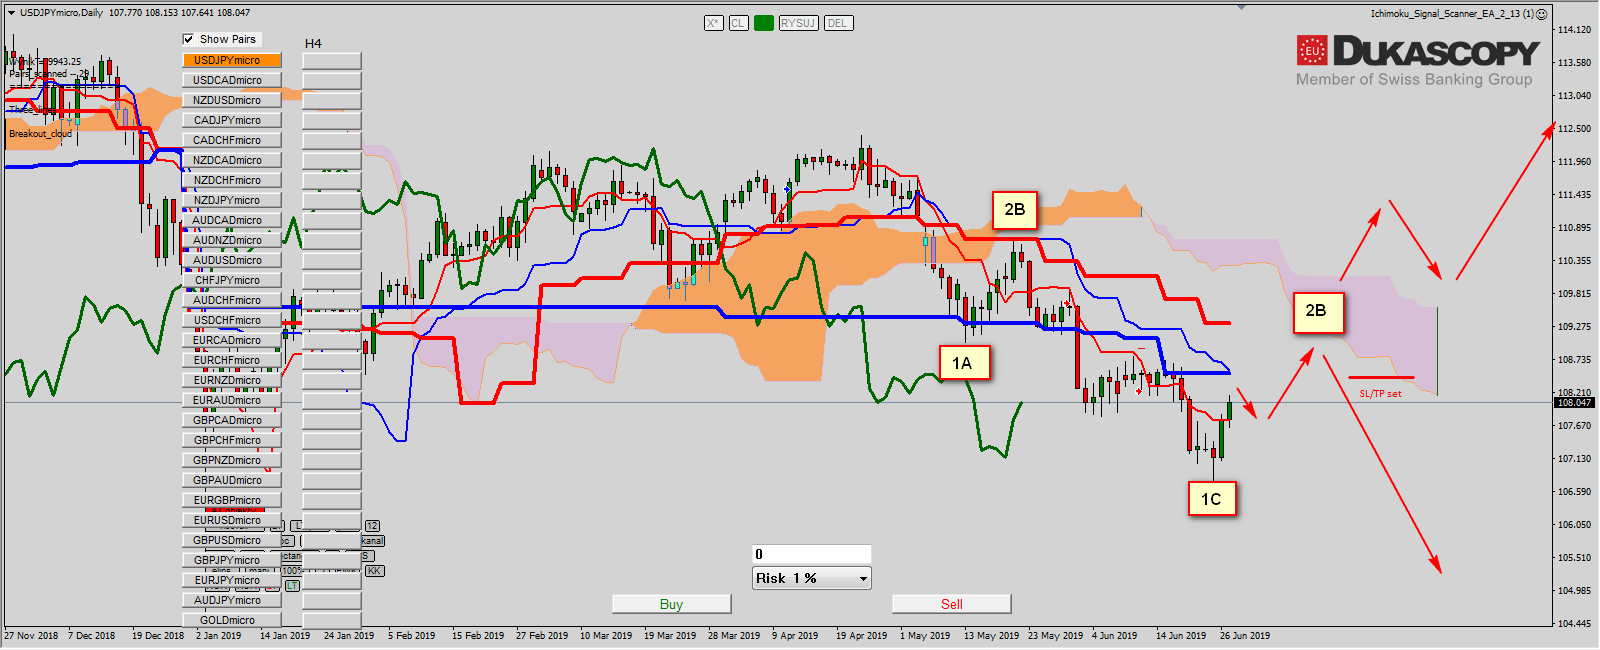
Task: Click the small KK button
Action: coord(374,571)
